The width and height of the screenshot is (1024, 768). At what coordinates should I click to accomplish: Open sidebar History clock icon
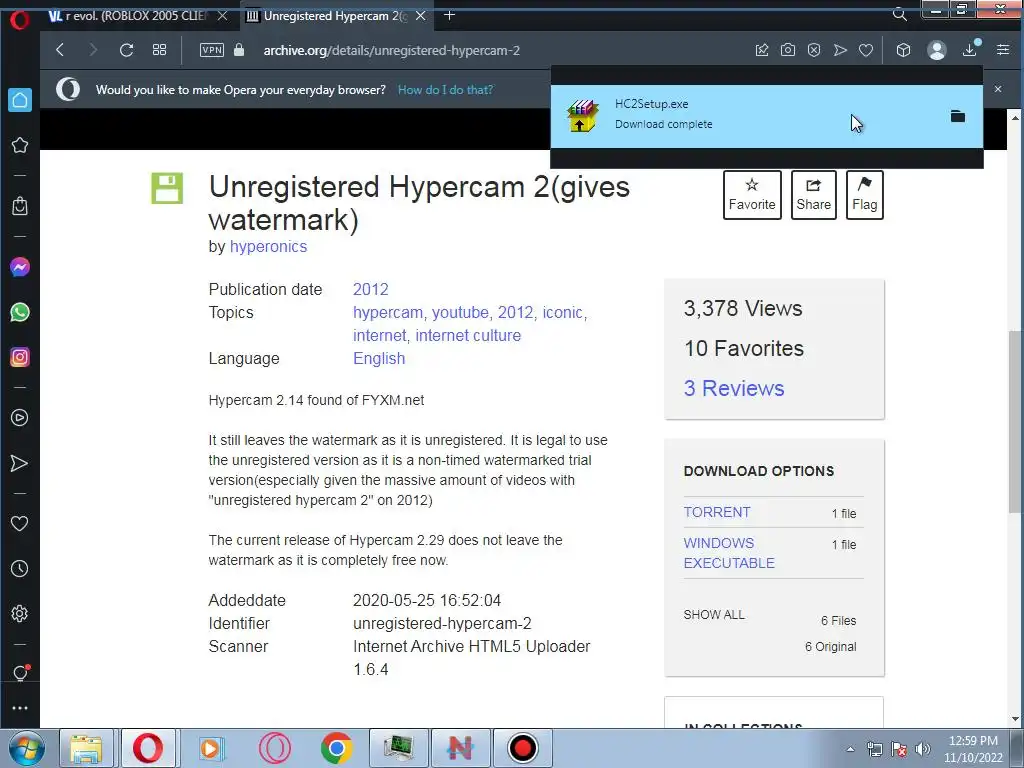click(x=20, y=569)
